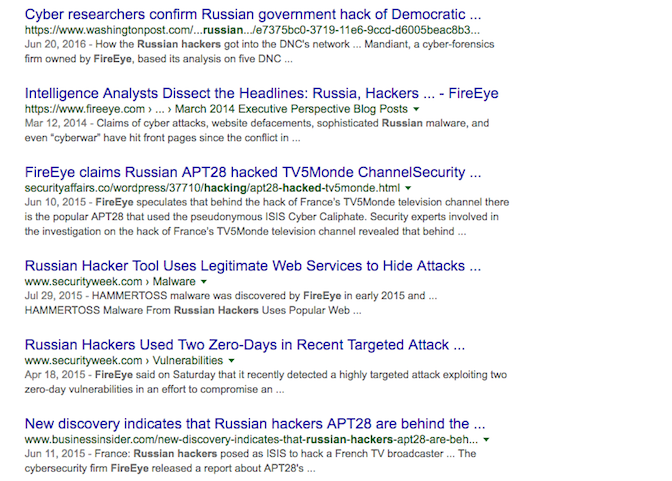Open the 'Intelligence Analysts Dissect the Headlines' FireEye result
672x481 pixels.
coord(261,93)
